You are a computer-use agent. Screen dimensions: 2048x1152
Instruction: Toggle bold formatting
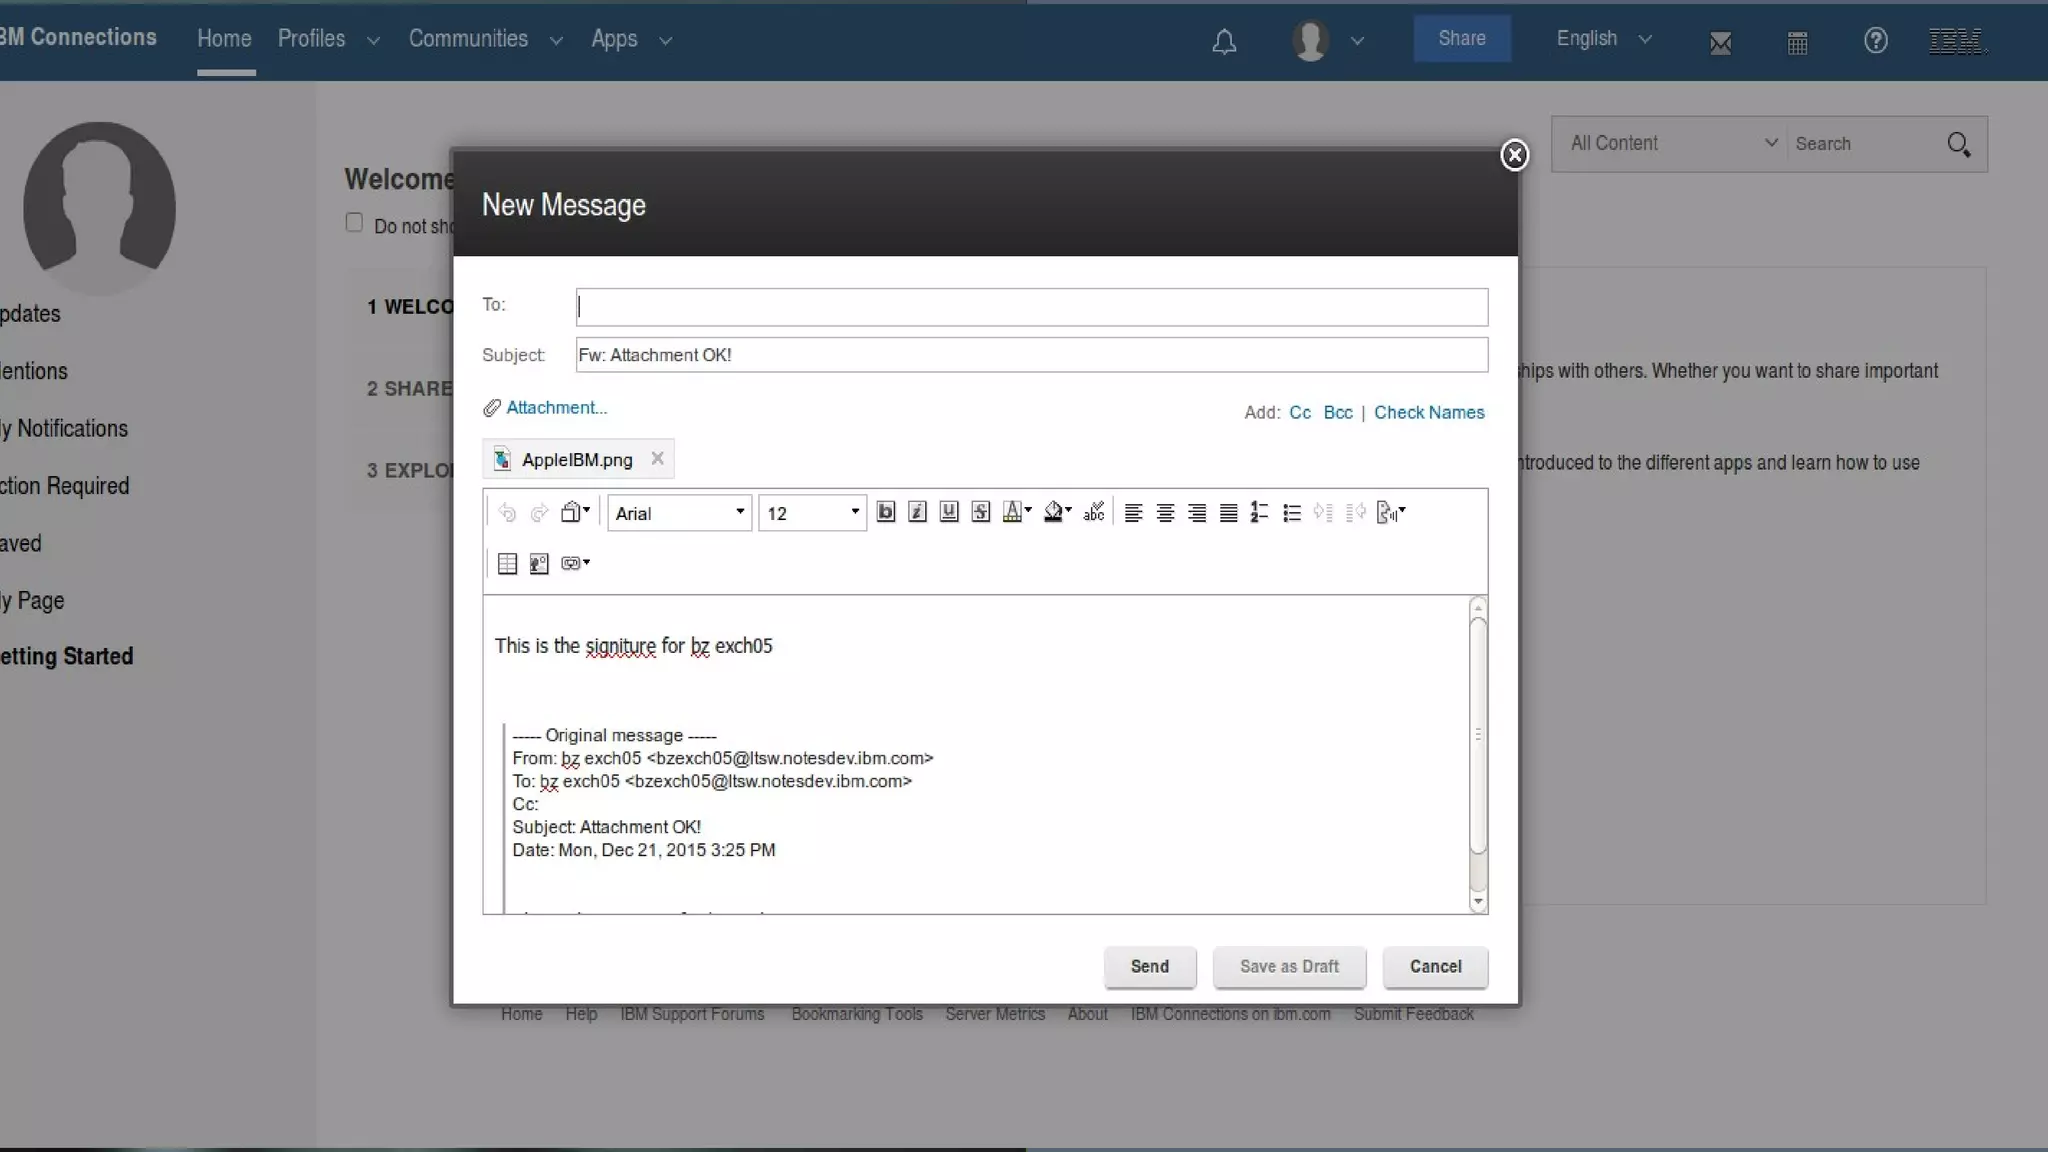pyautogui.click(x=885, y=512)
